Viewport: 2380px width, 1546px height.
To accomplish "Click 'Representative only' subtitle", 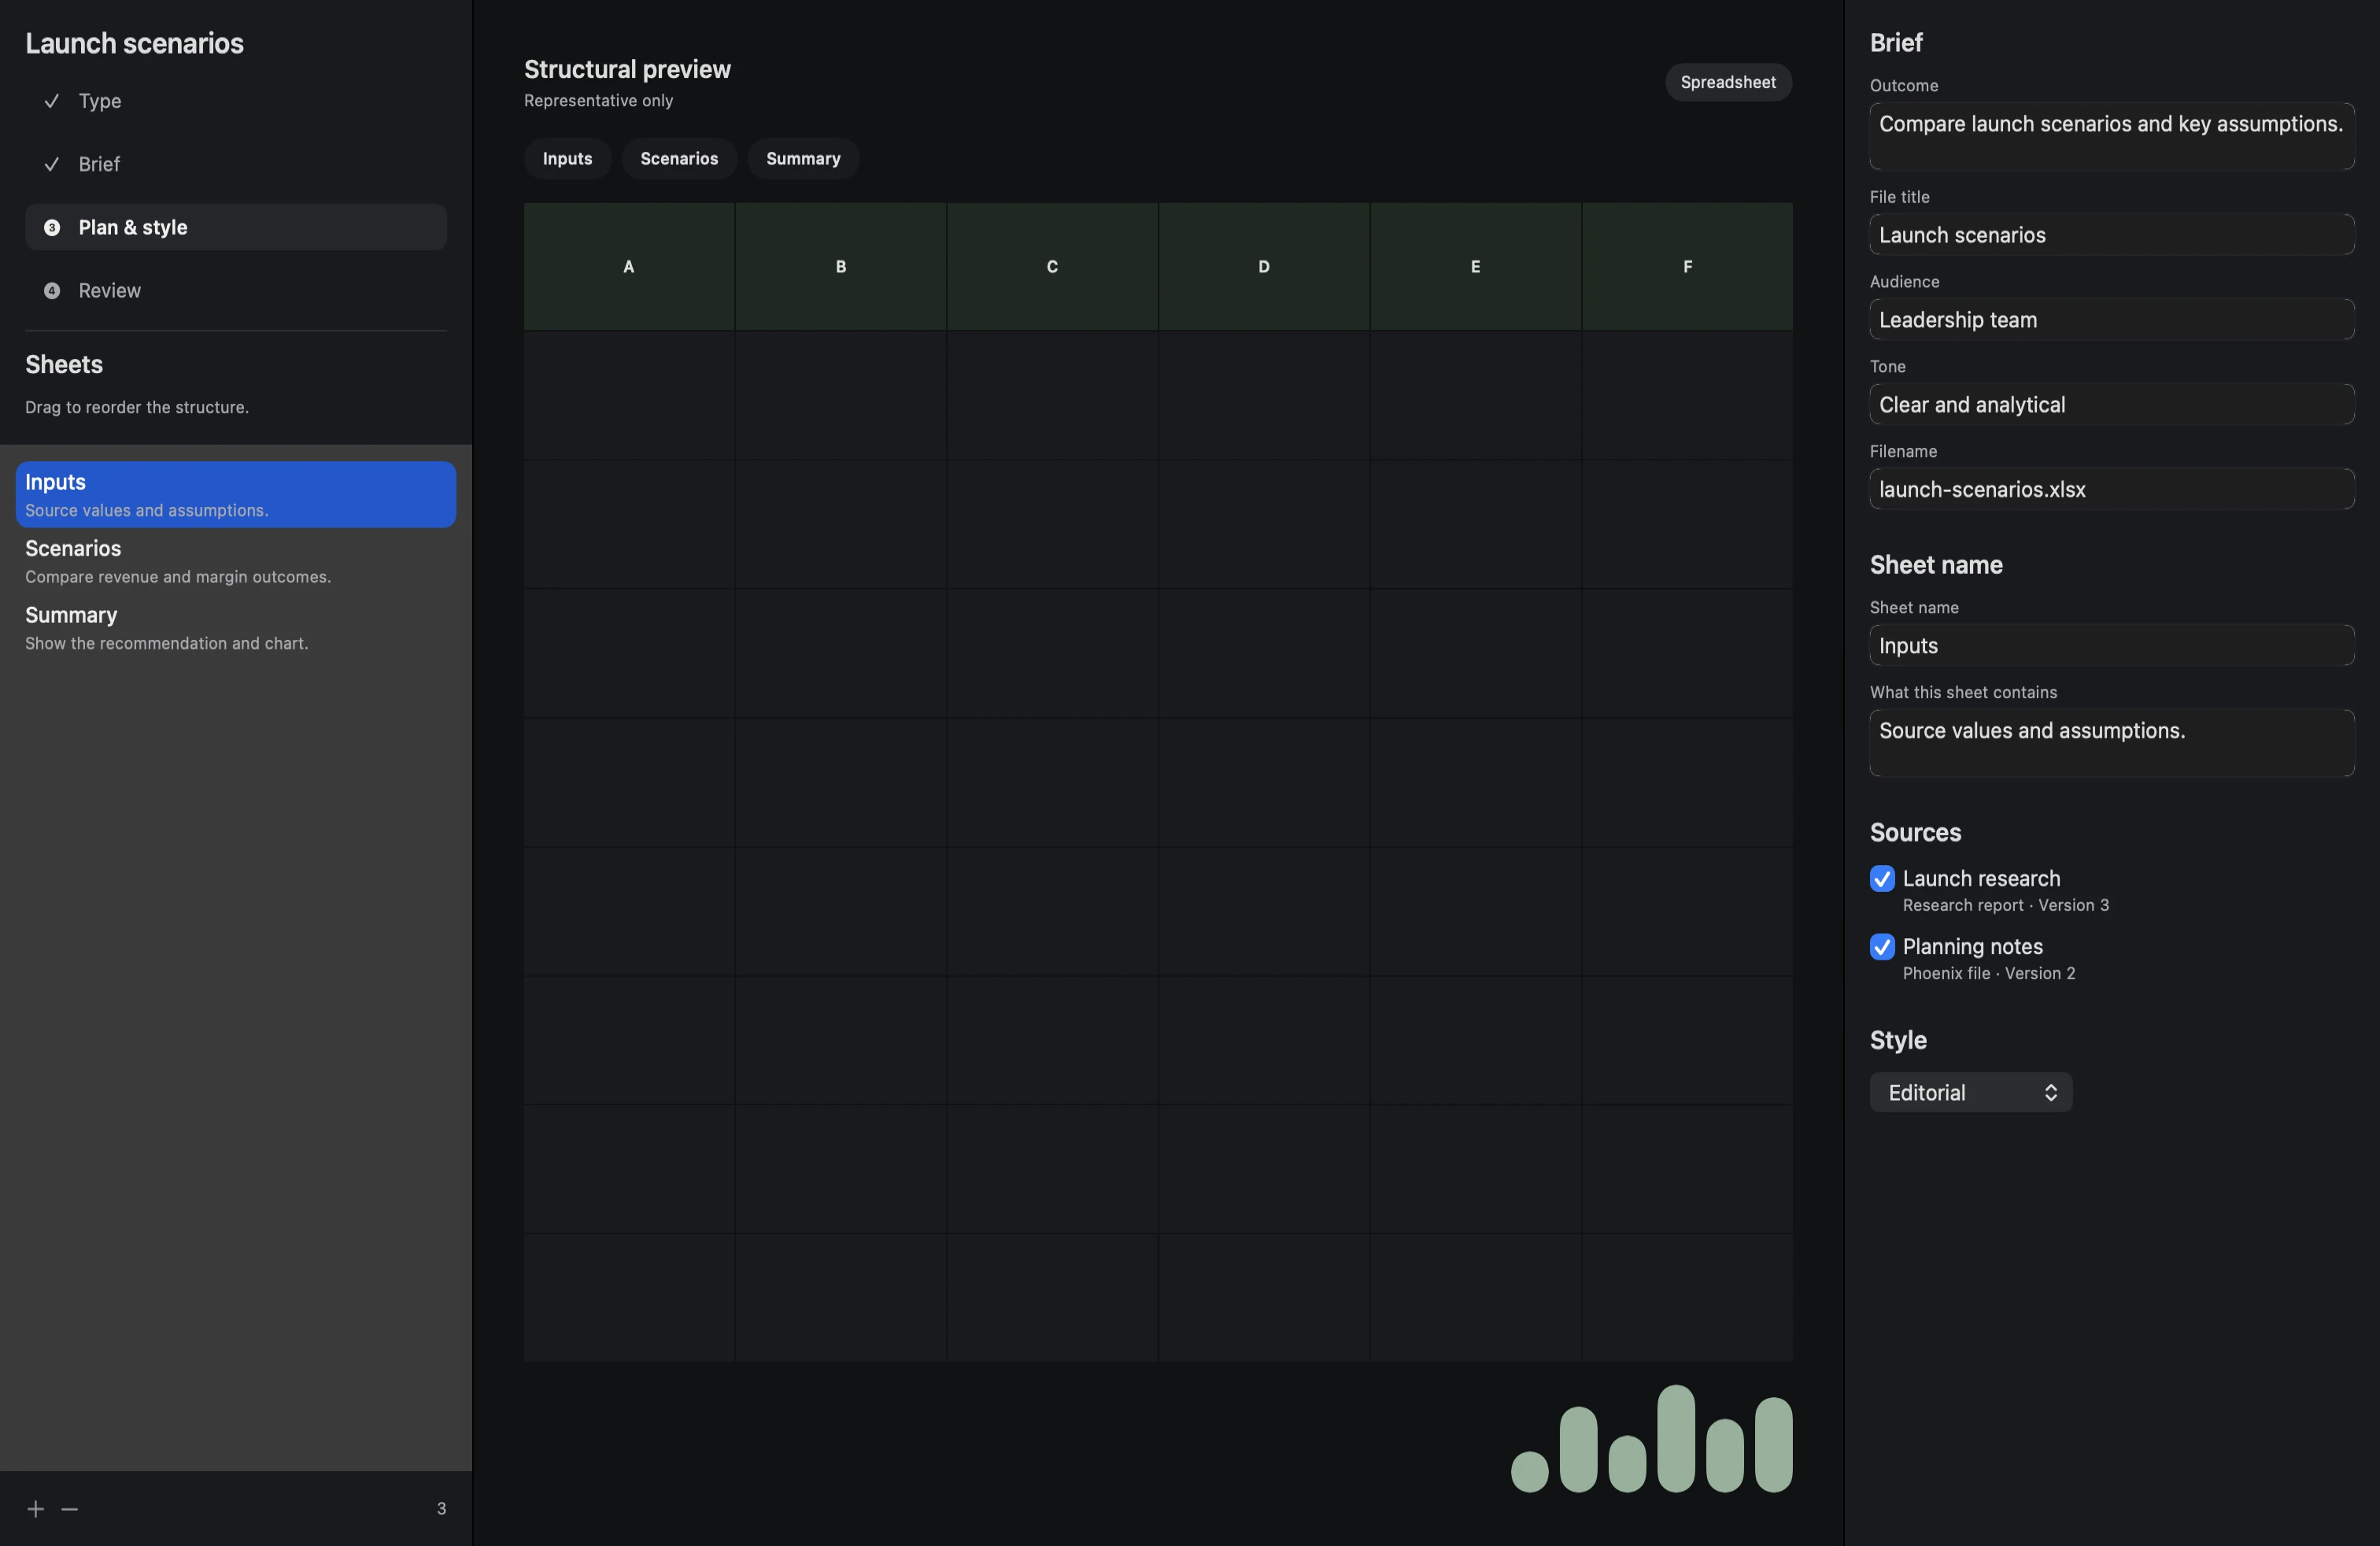I will (598, 101).
